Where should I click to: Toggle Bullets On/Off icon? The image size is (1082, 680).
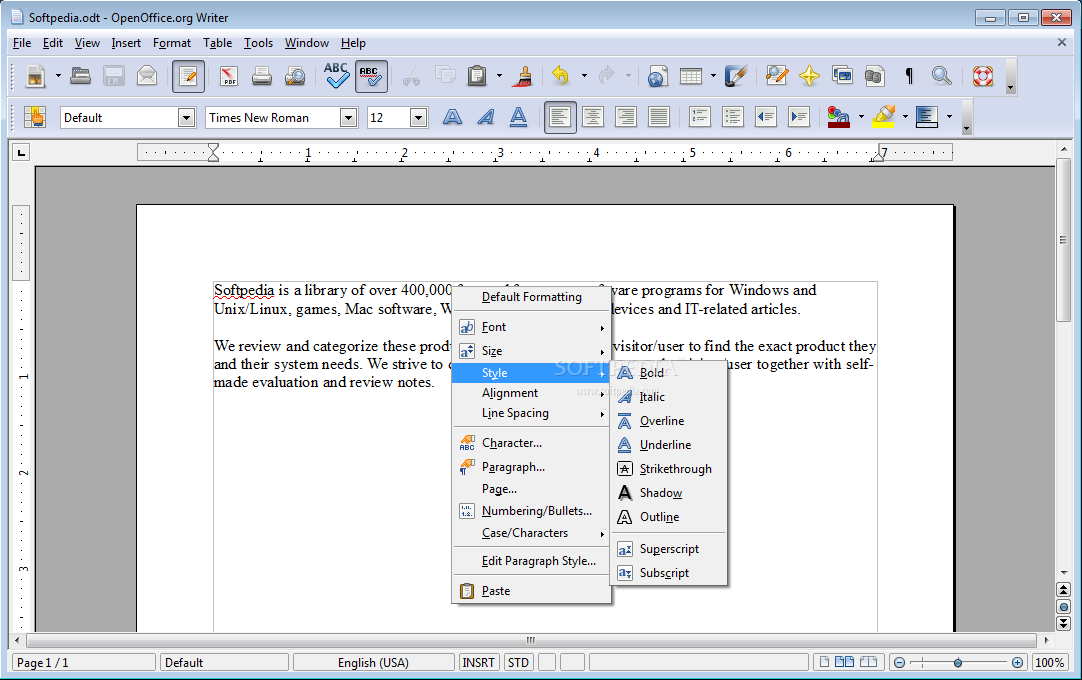pos(733,117)
